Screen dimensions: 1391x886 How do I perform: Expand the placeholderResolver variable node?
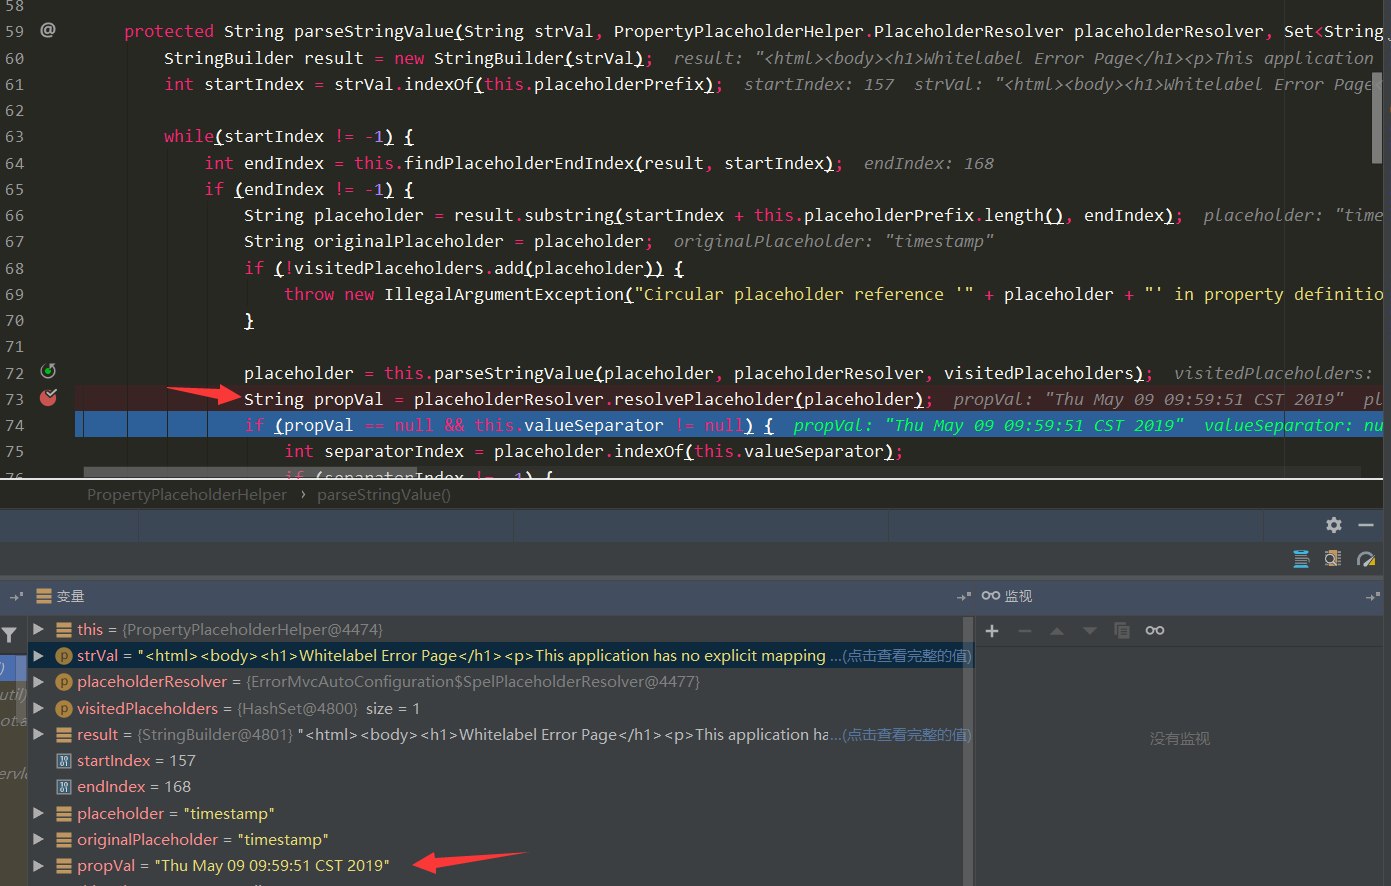coord(38,681)
